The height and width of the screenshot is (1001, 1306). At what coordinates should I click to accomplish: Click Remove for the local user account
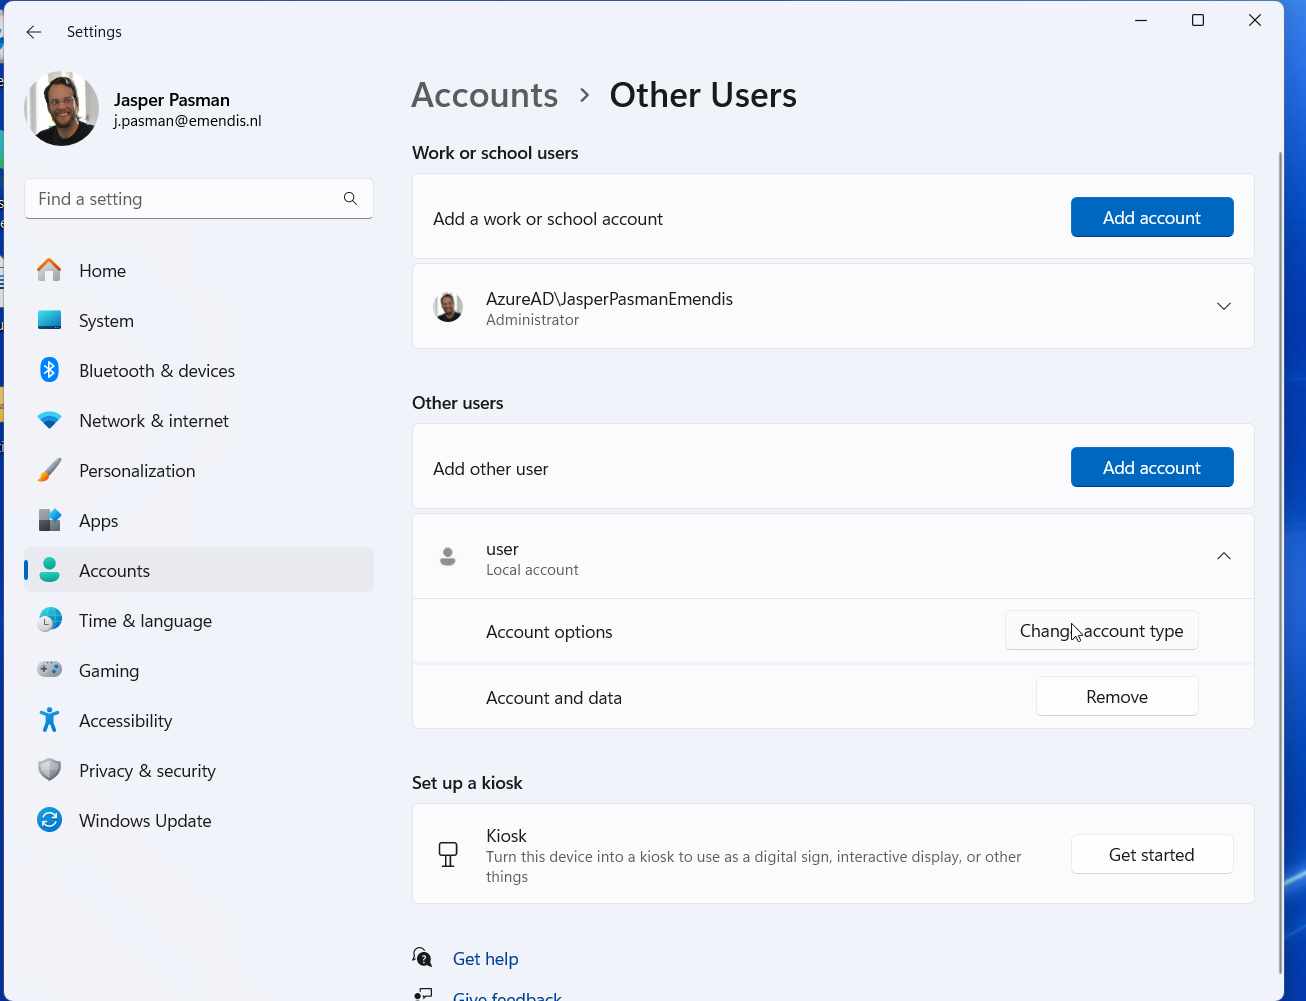[x=1116, y=697]
